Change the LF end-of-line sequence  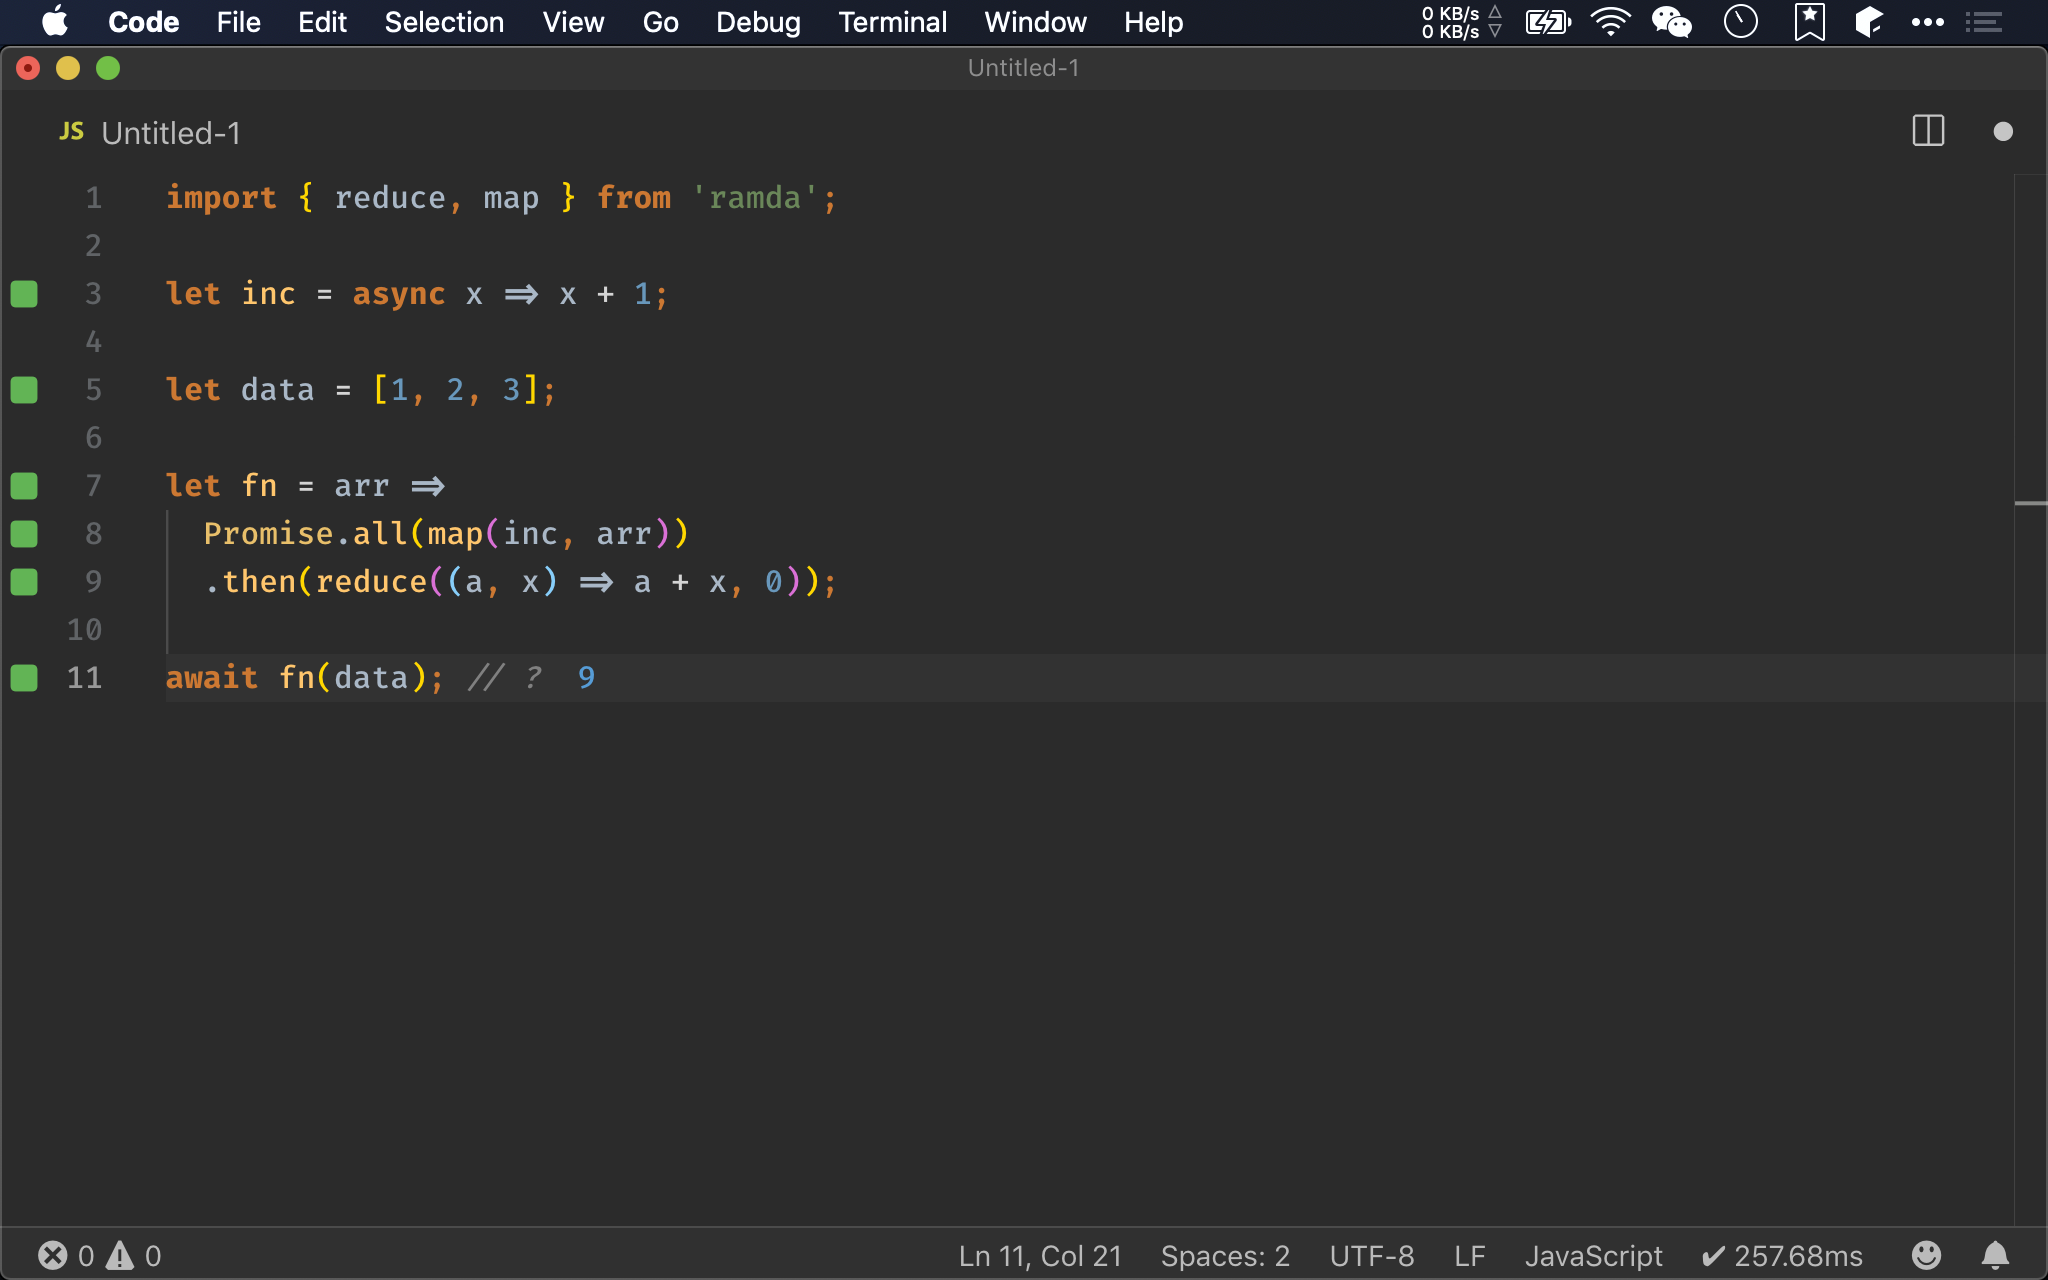point(1469,1255)
